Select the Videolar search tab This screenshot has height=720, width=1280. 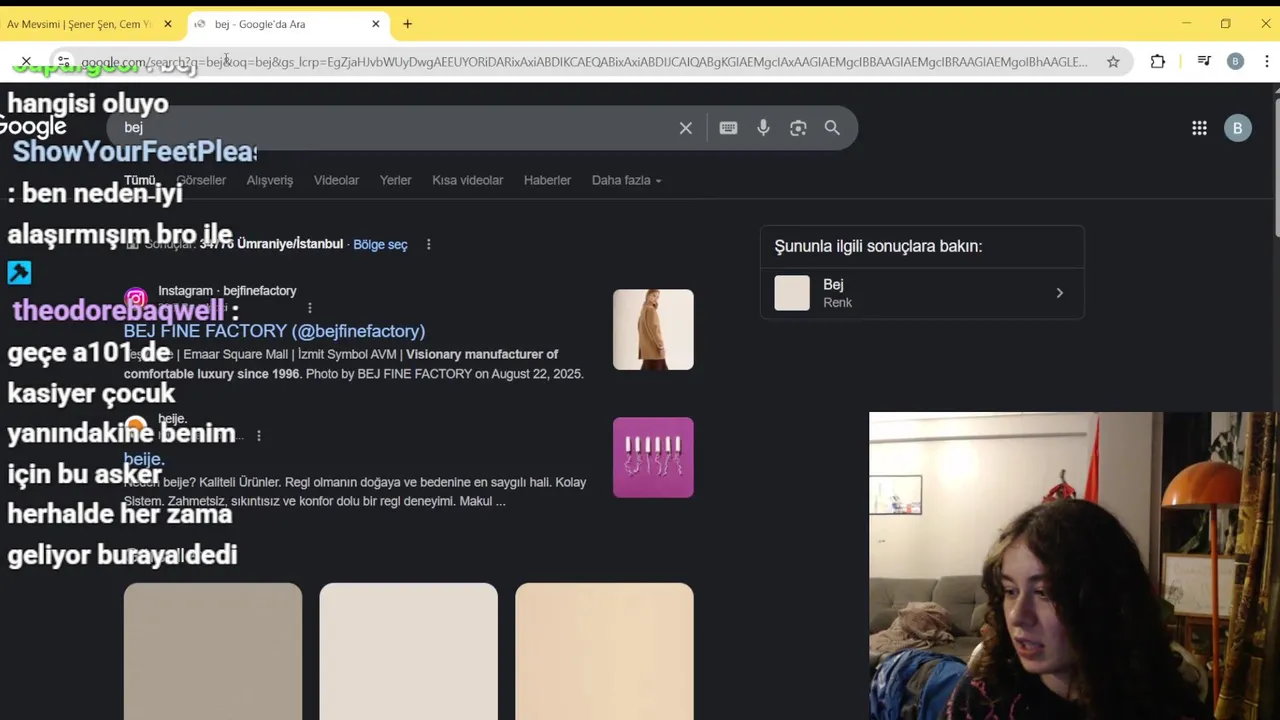pos(336,180)
